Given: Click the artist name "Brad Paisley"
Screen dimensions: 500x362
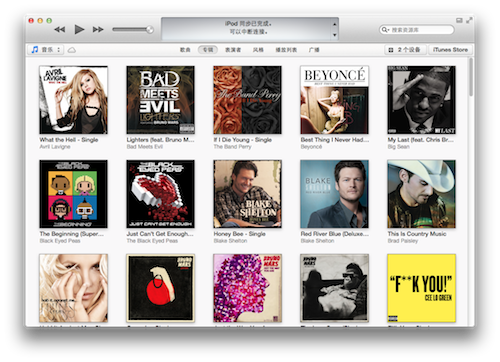Looking at the screenshot, I should point(403,241).
